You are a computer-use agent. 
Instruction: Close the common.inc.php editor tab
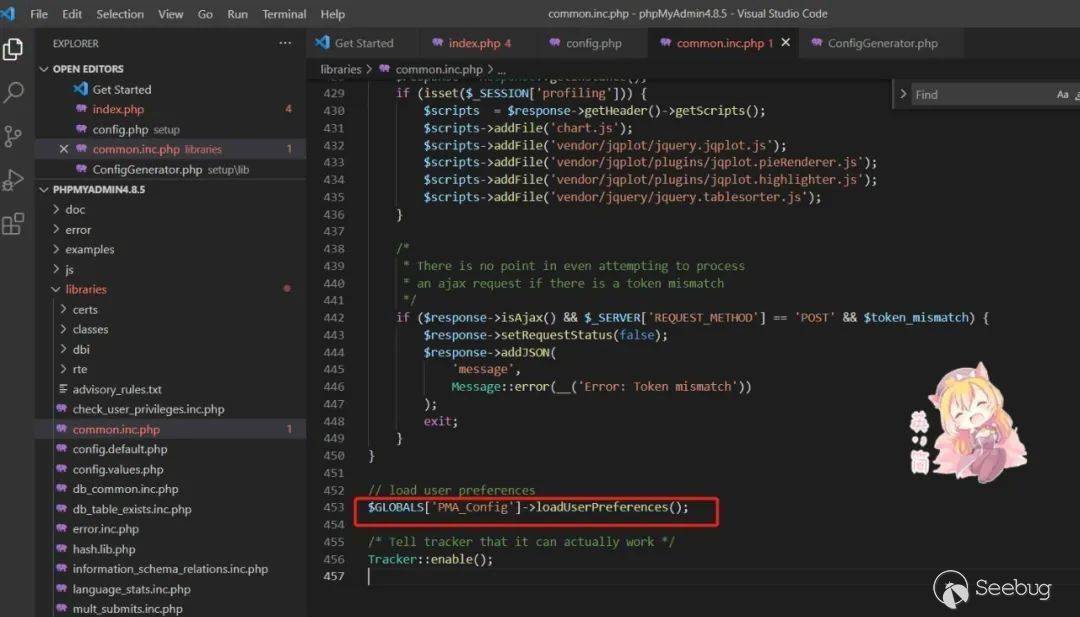point(786,43)
